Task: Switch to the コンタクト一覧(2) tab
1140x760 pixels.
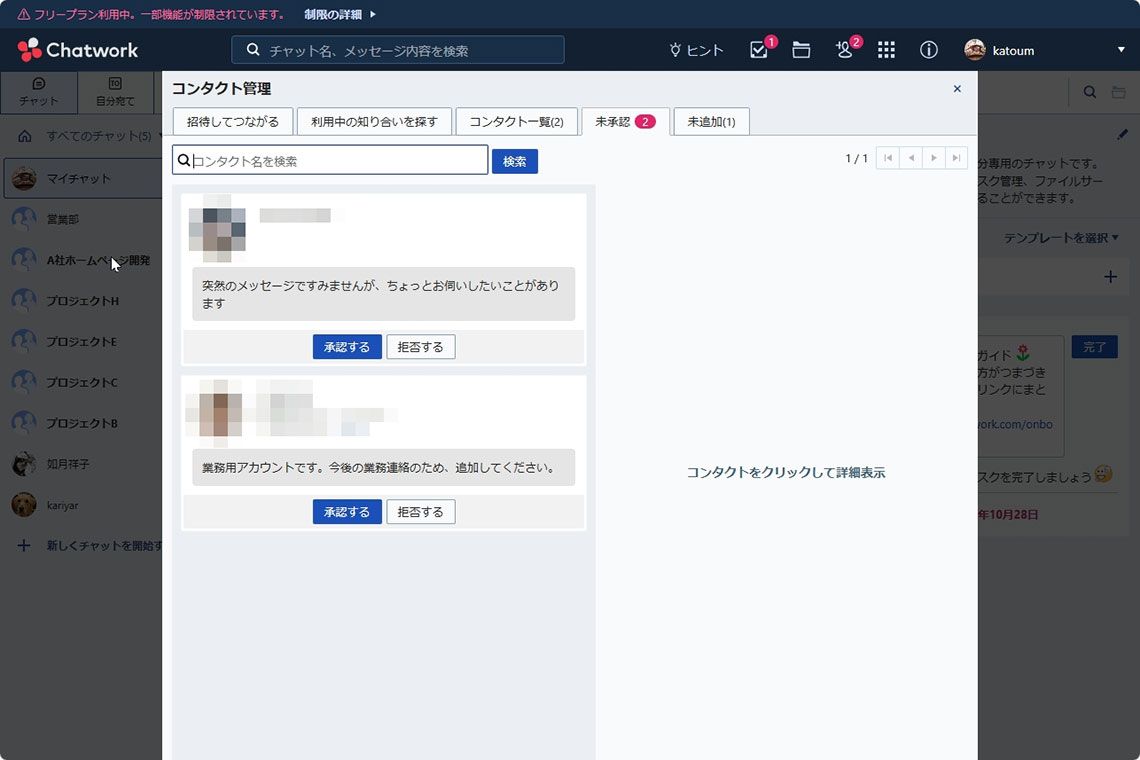Action: pos(517,120)
